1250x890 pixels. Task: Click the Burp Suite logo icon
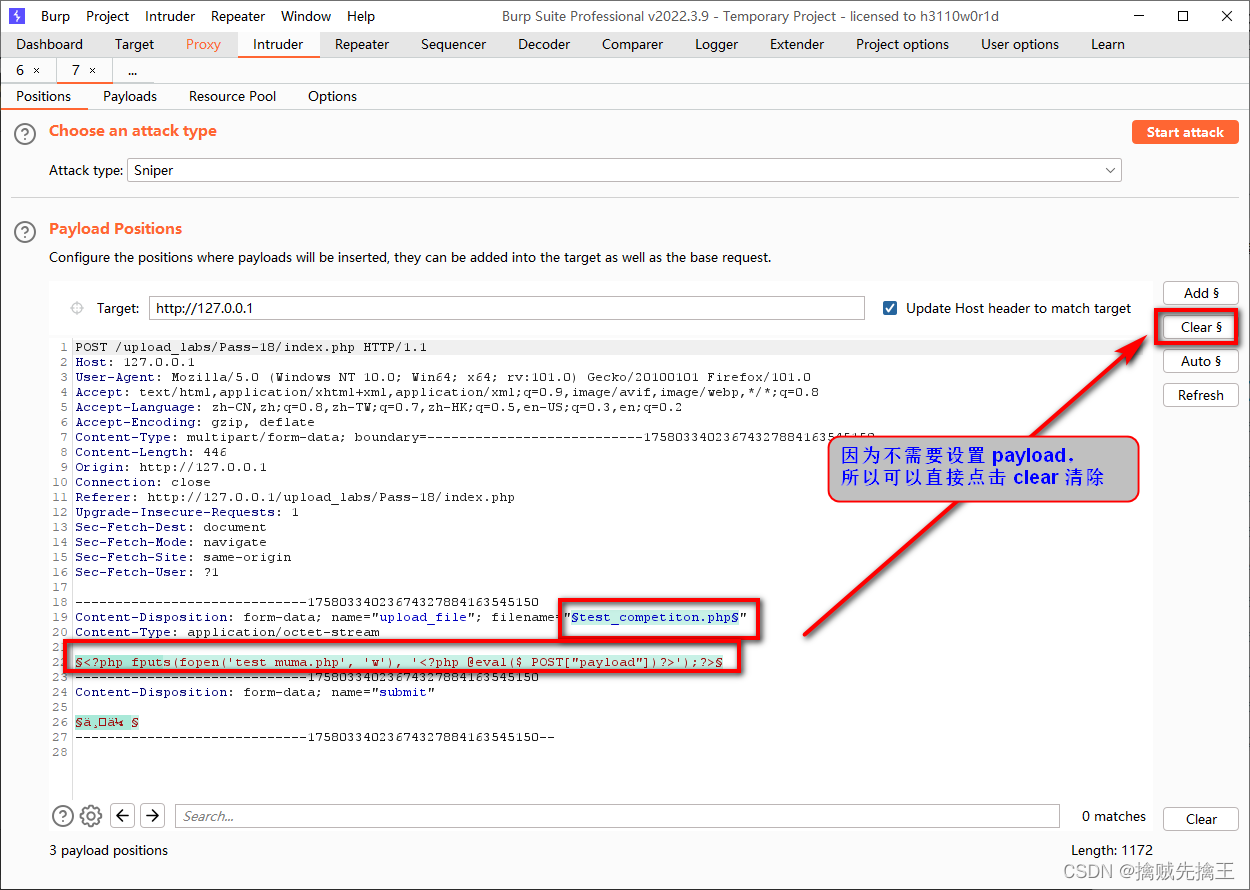[17, 16]
